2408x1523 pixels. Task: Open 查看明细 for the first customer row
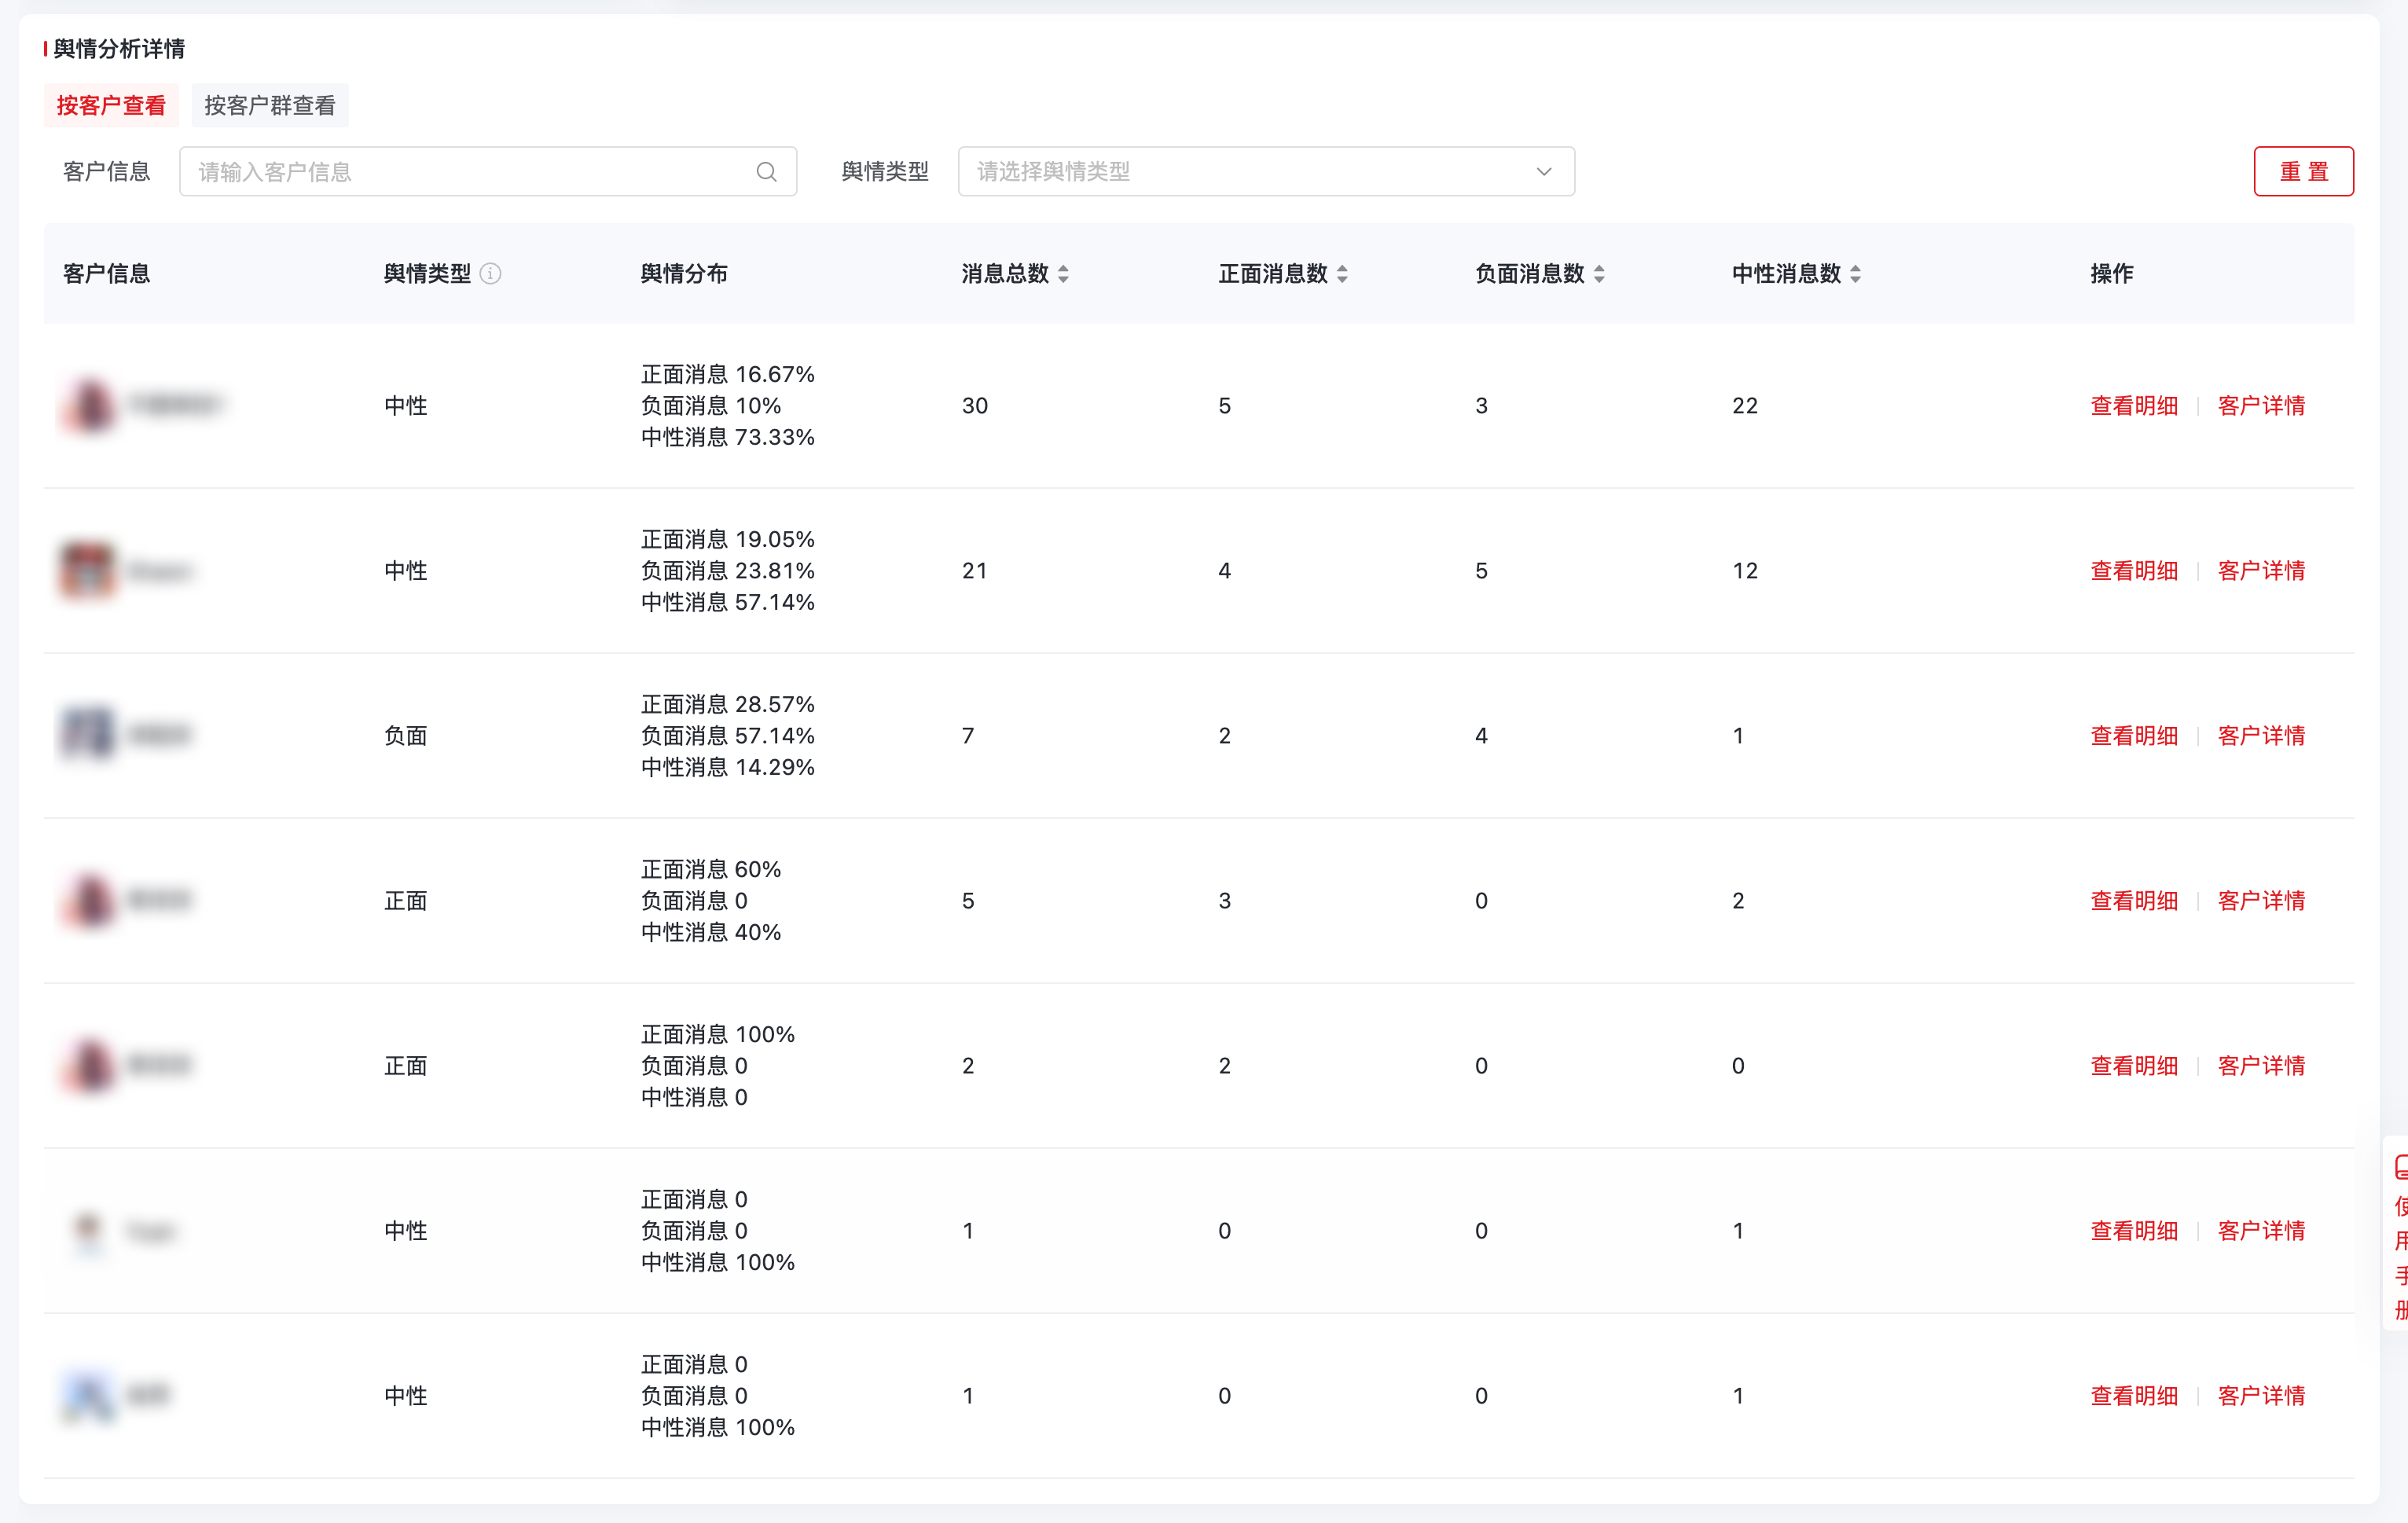pos(2133,406)
